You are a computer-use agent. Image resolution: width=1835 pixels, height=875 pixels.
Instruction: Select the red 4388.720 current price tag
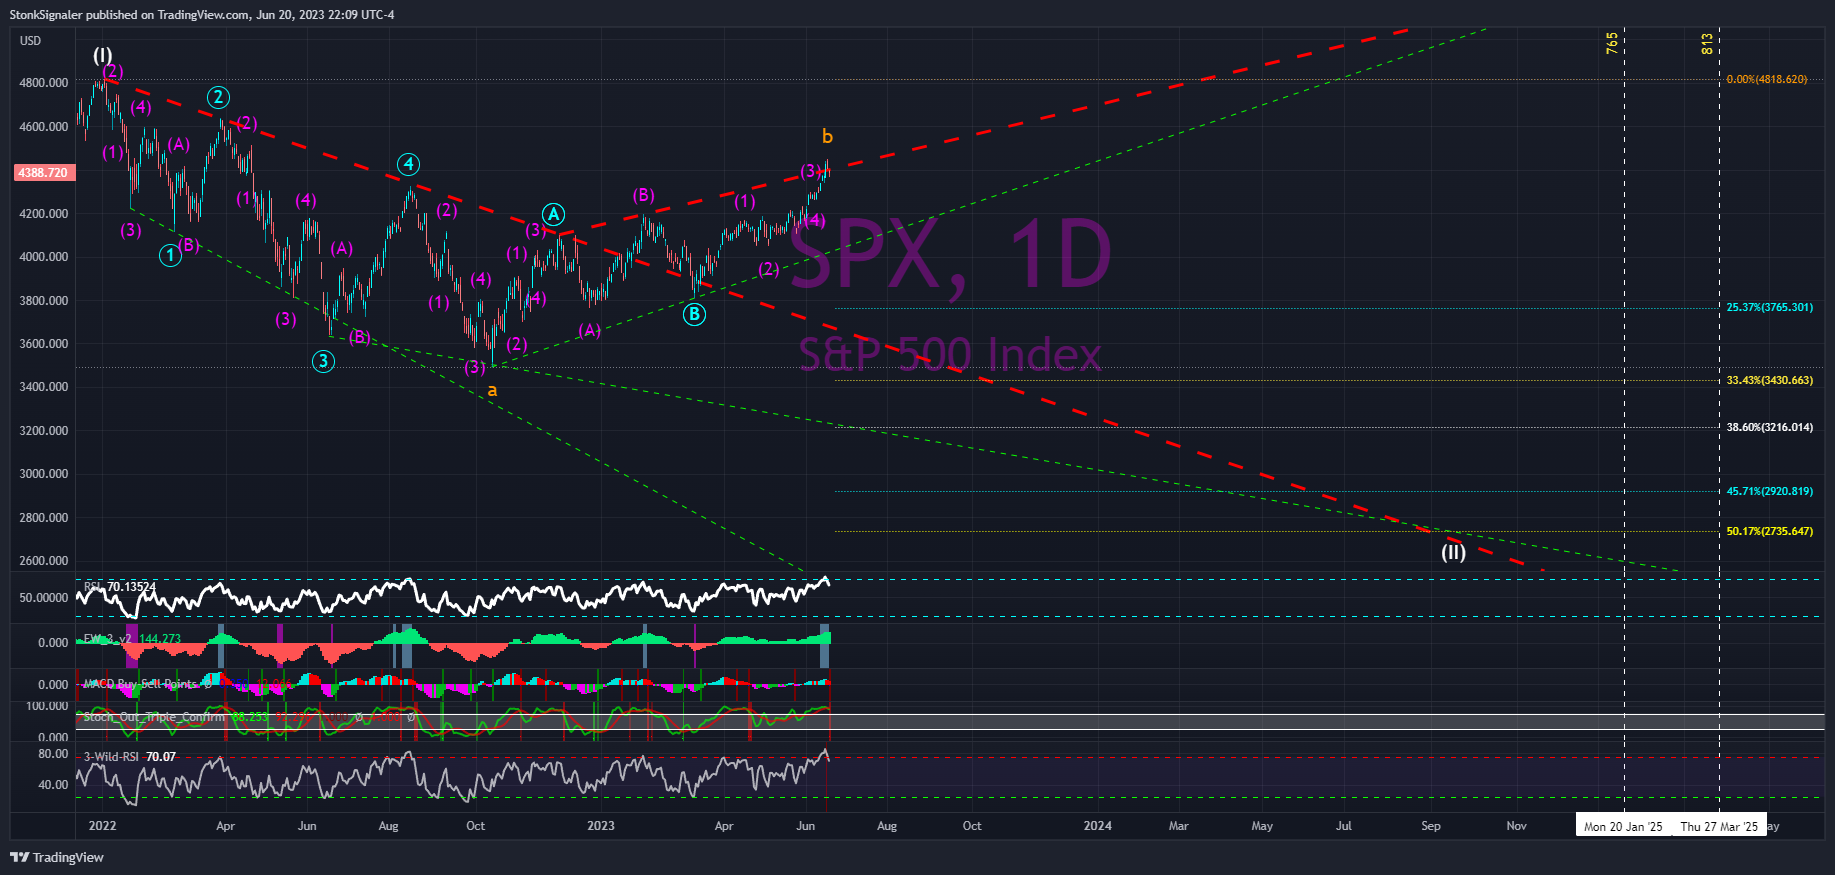(x=43, y=173)
